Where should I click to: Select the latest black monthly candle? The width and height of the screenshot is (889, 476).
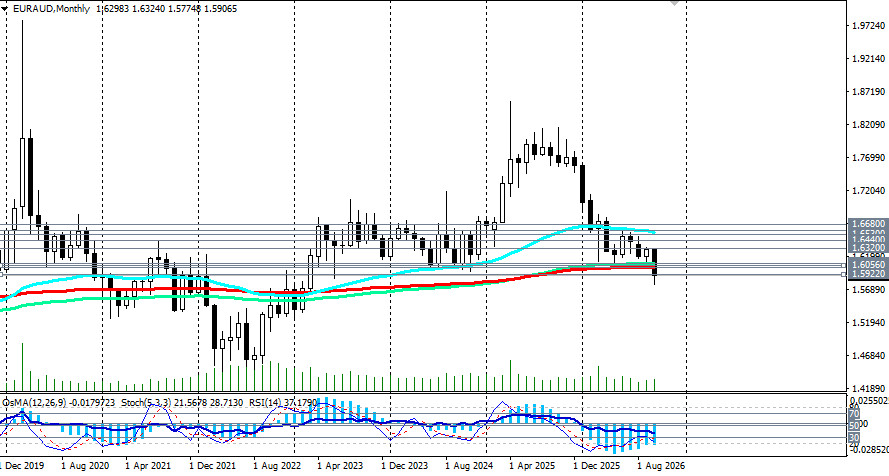tap(655, 266)
